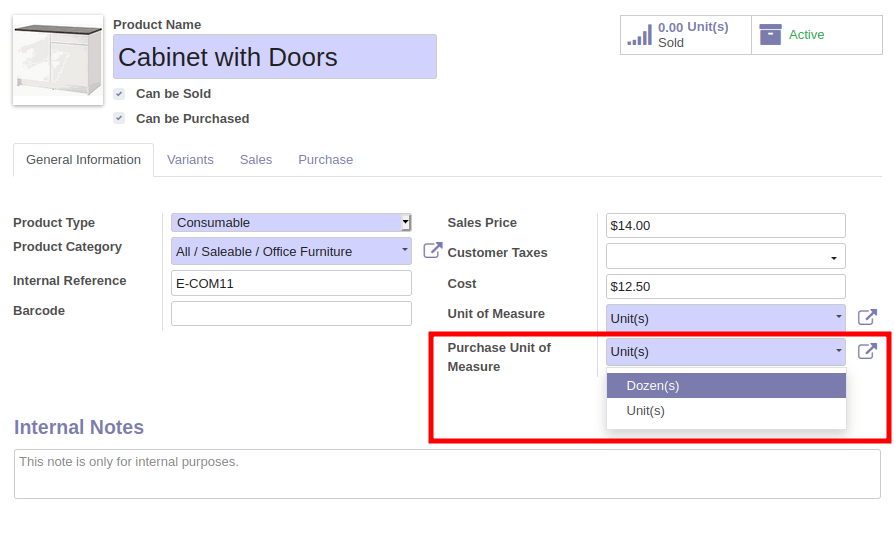Toggle the Can be Sold checkbox
Viewport: 894px width, 544px height.
pos(119,94)
